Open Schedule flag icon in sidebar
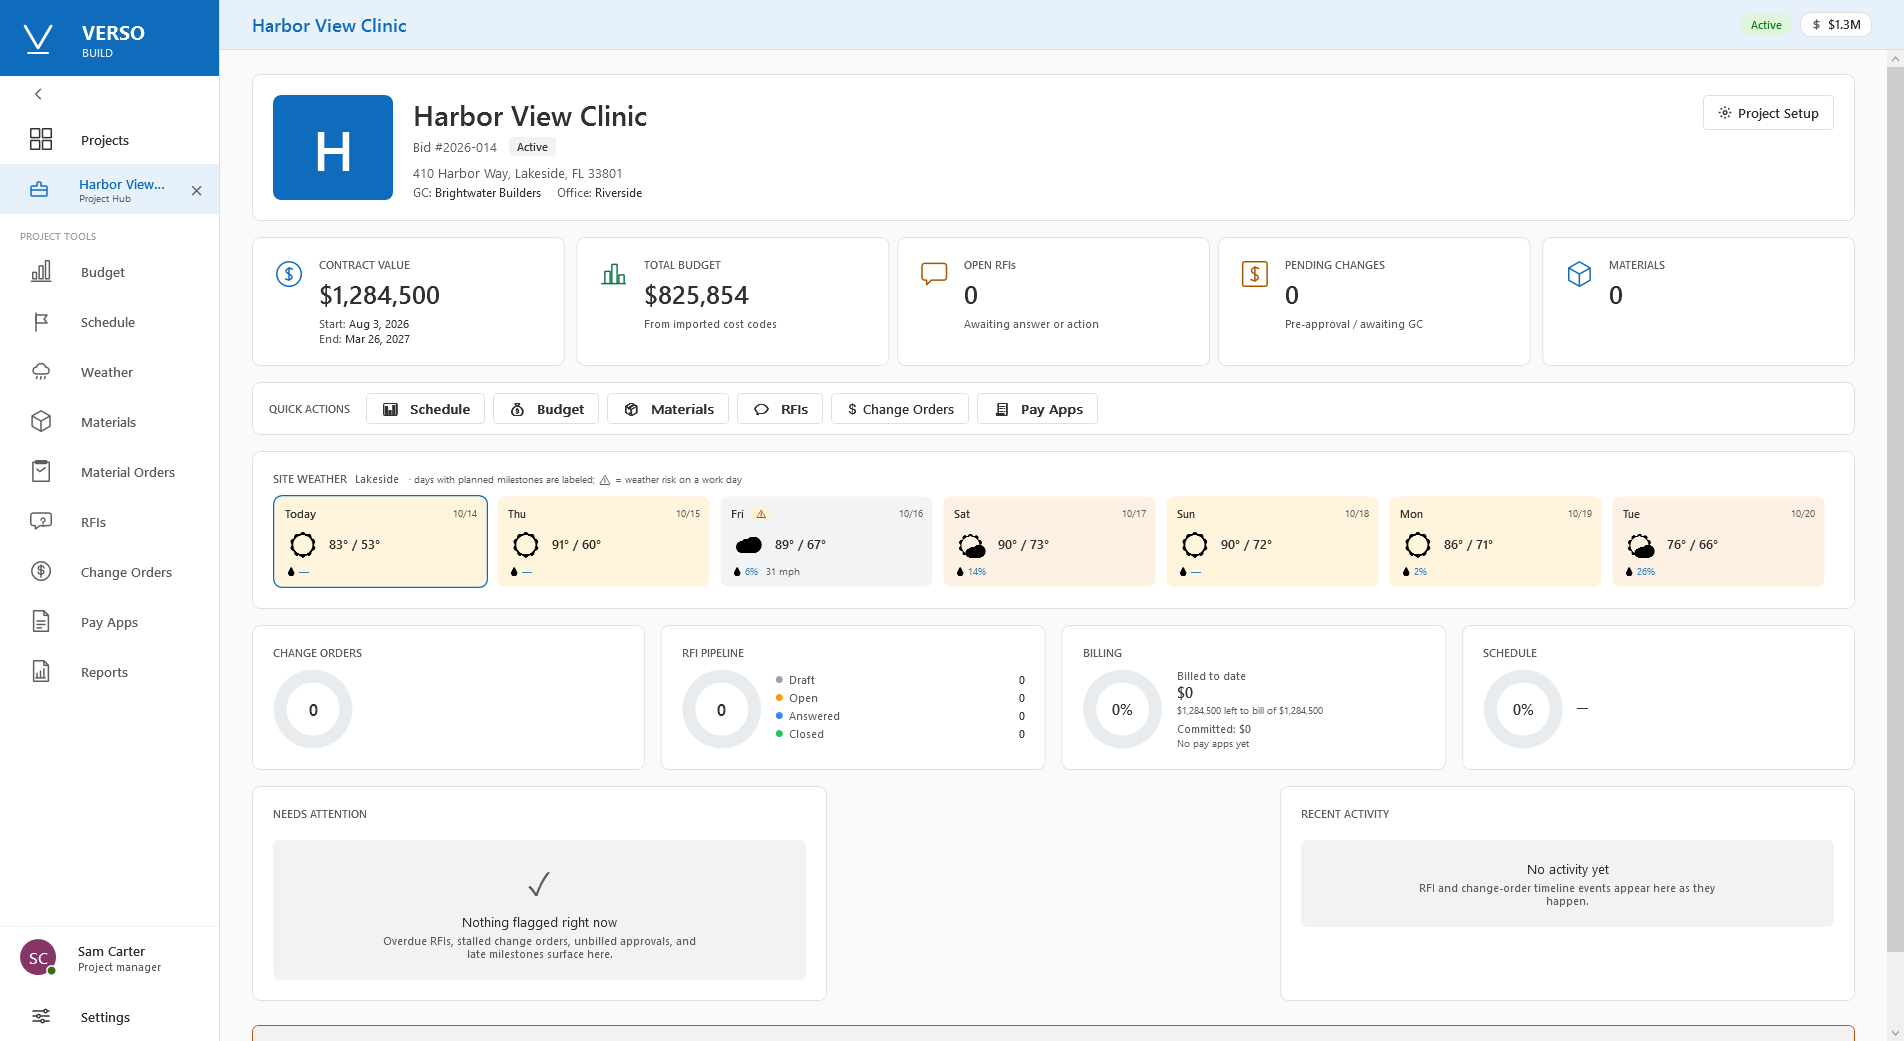This screenshot has width=1904, height=1041. [x=41, y=322]
